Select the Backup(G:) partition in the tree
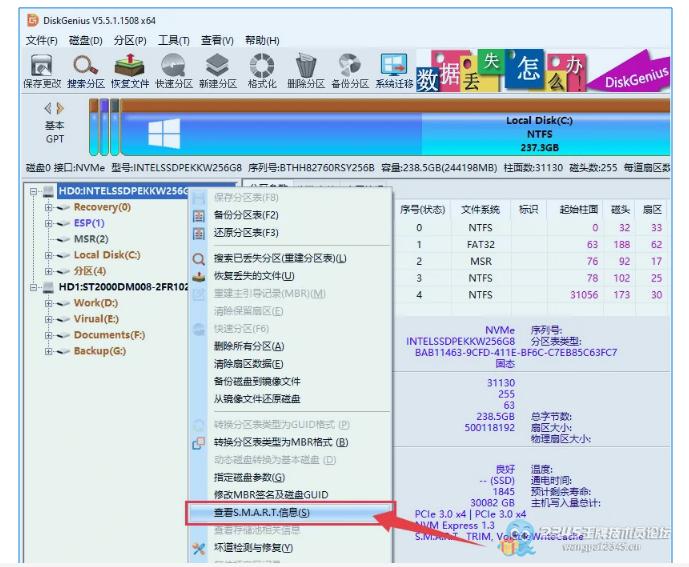 pyautogui.click(x=99, y=351)
